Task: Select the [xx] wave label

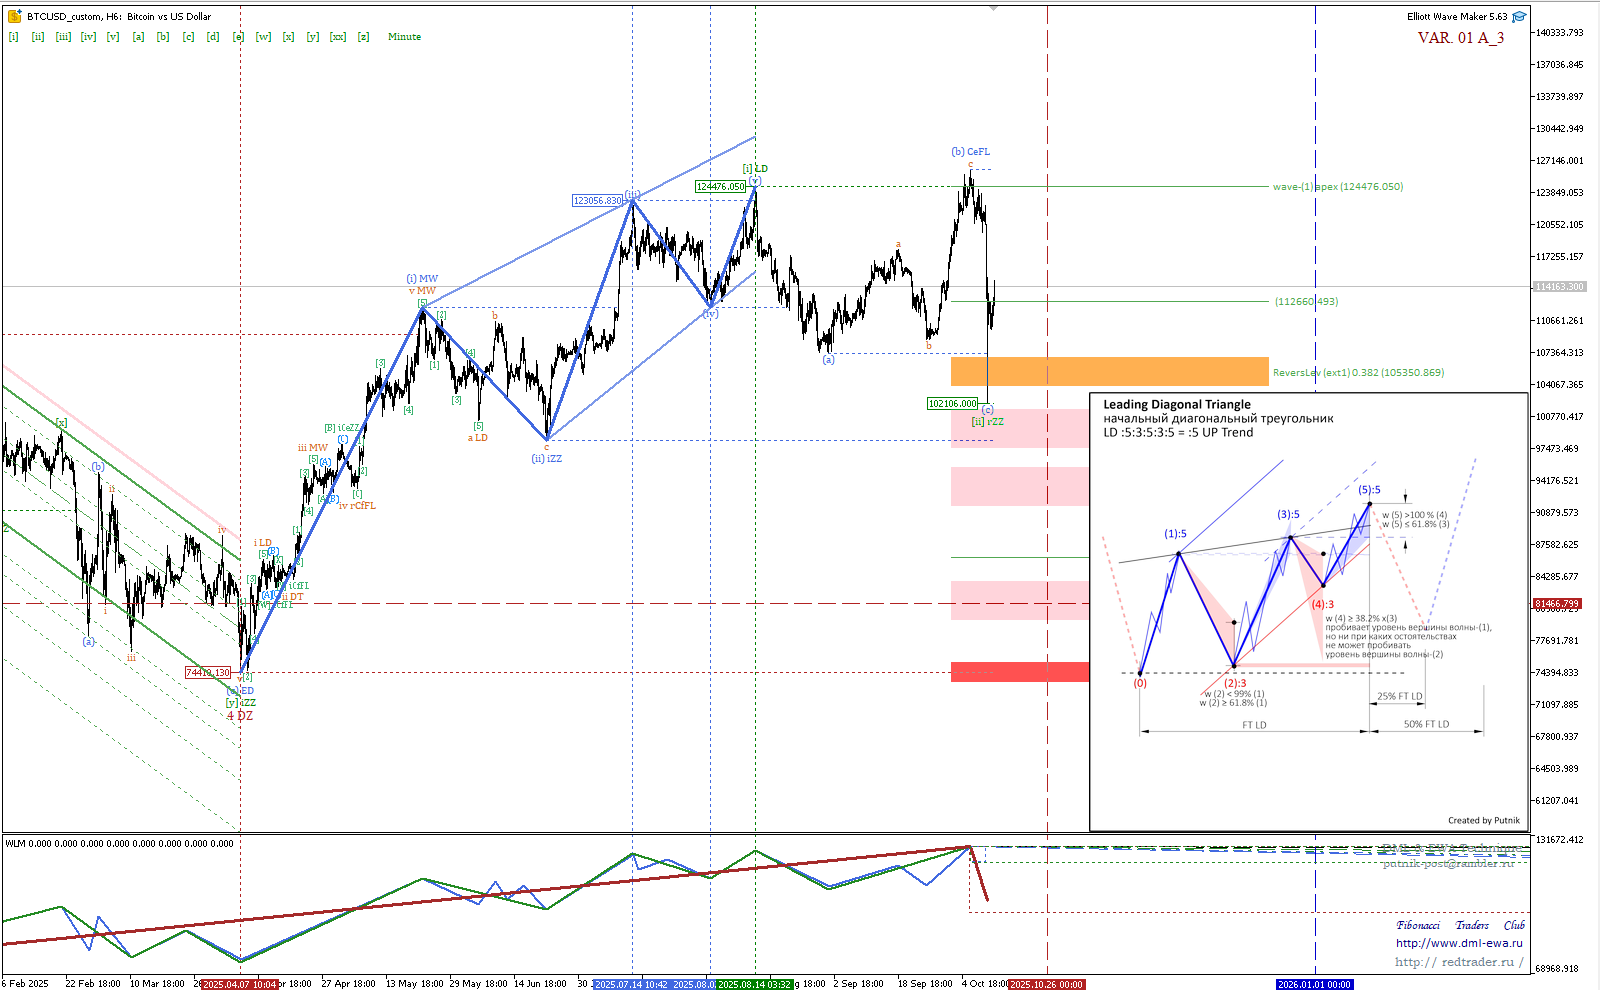Action: coord(338,37)
